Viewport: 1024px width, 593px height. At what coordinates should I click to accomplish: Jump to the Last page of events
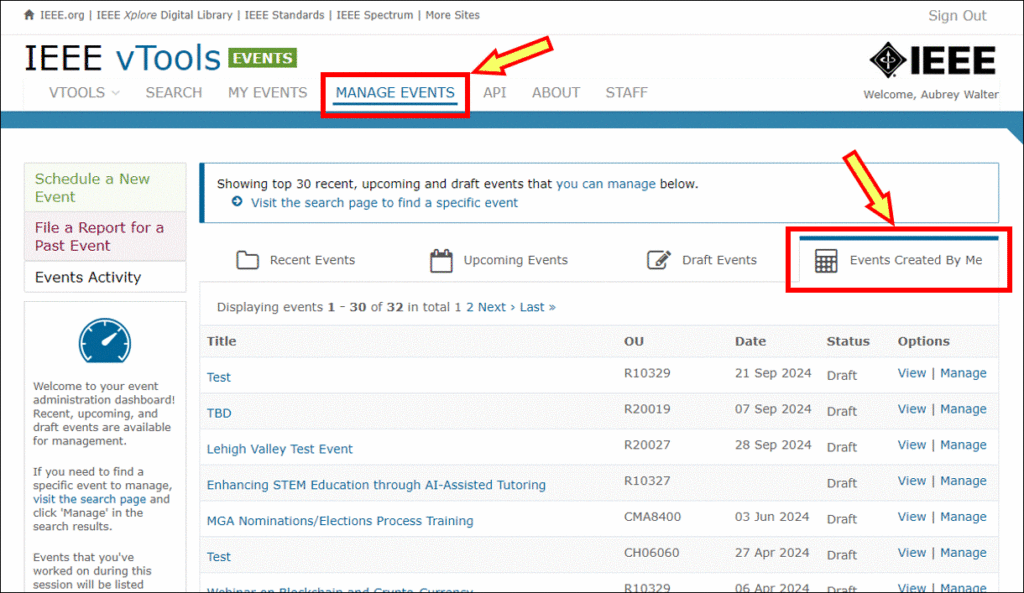(x=537, y=307)
